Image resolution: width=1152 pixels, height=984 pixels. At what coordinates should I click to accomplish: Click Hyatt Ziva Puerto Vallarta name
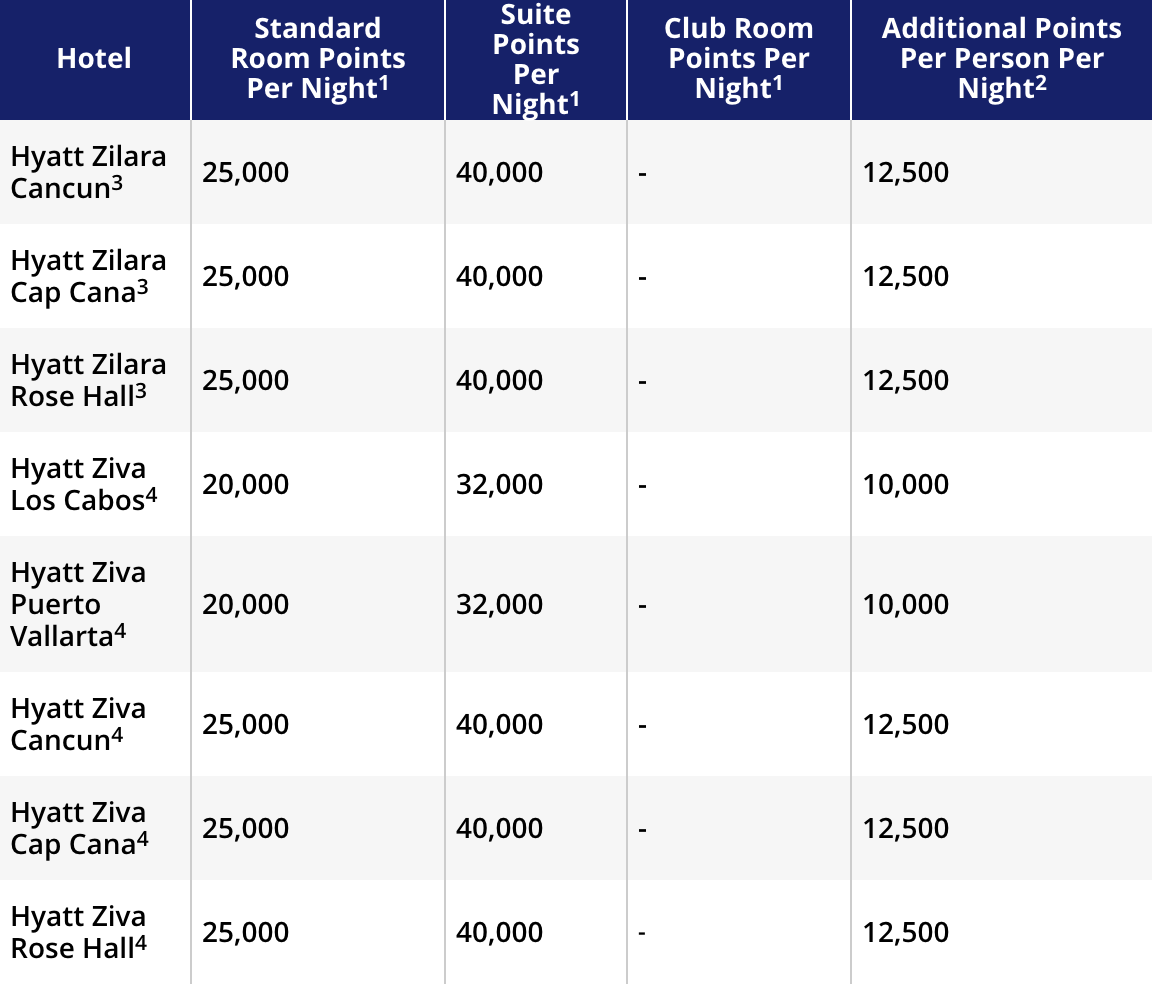click(79, 604)
